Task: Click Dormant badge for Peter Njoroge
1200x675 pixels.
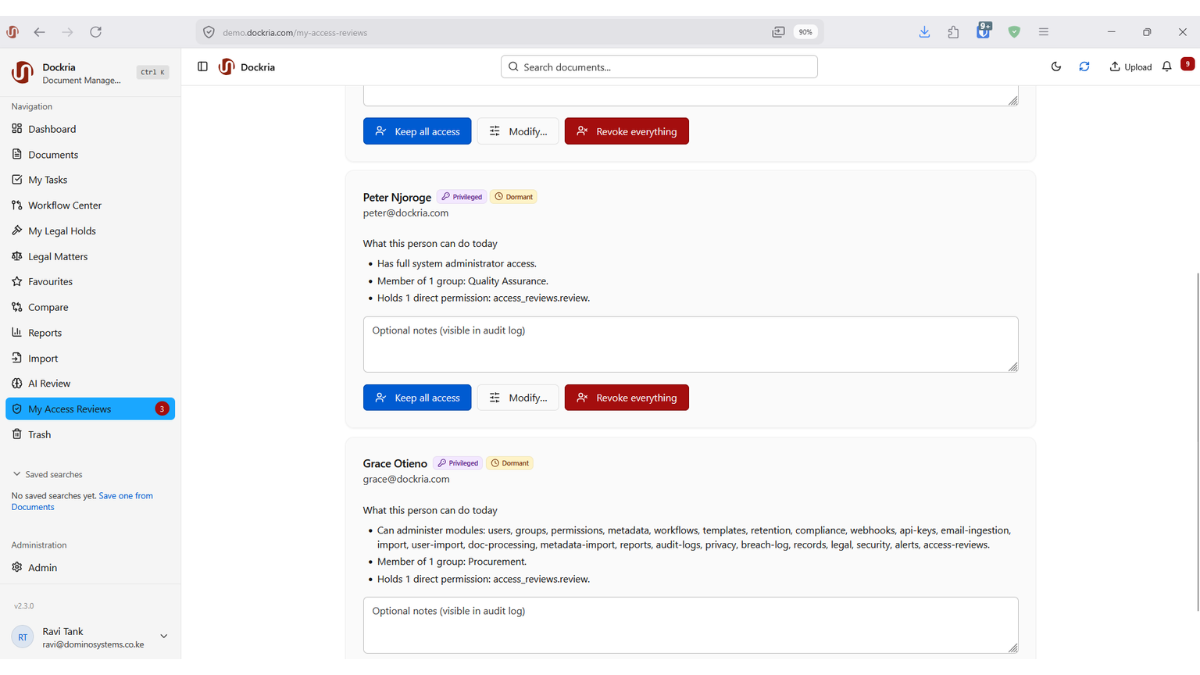Action: coord(514,197)
